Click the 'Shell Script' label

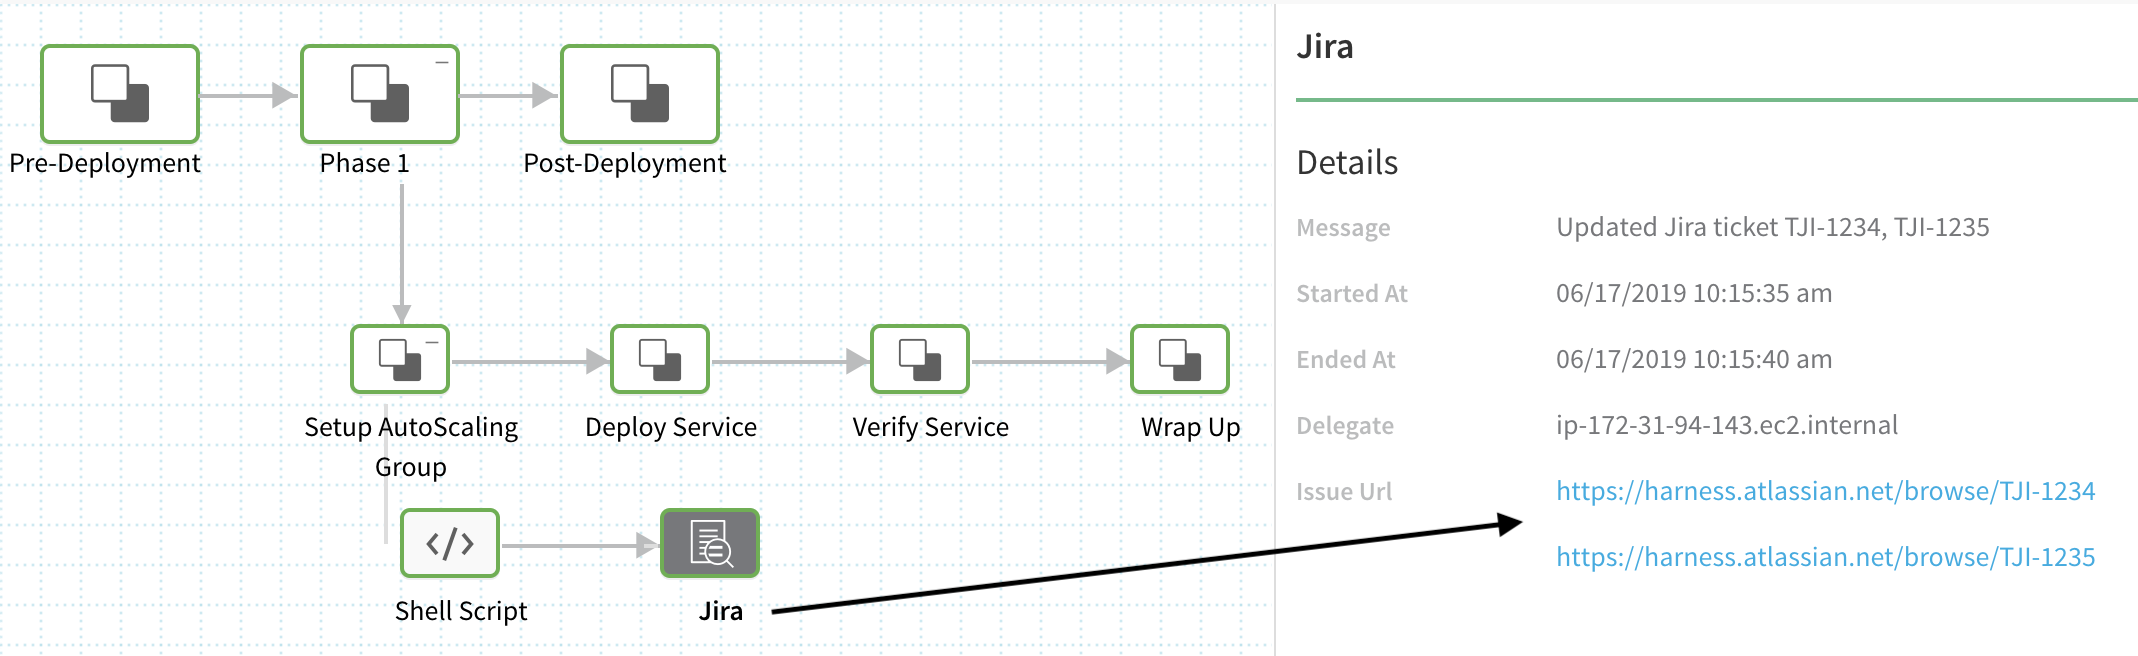461,611
